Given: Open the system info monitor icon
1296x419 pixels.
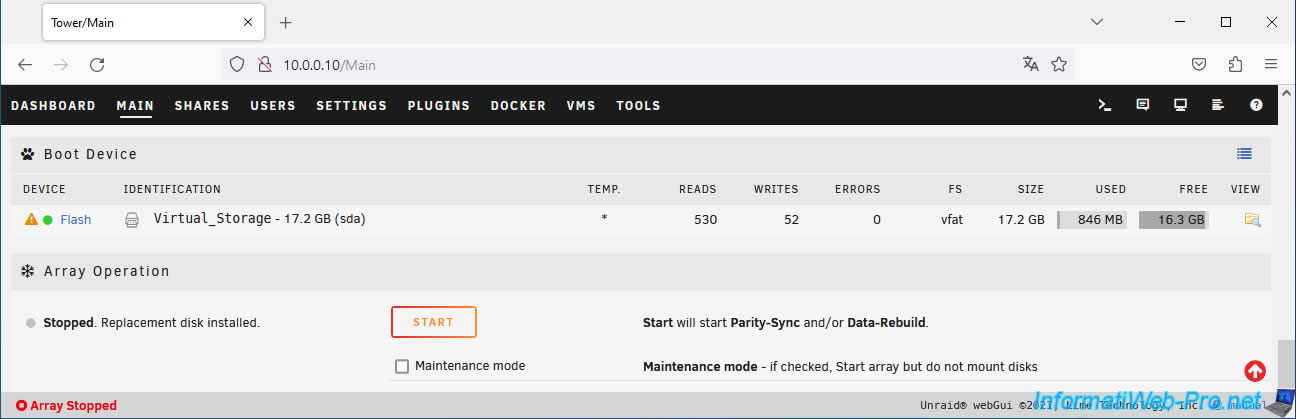Looking at the screenshot, I should click(1180, 105).
